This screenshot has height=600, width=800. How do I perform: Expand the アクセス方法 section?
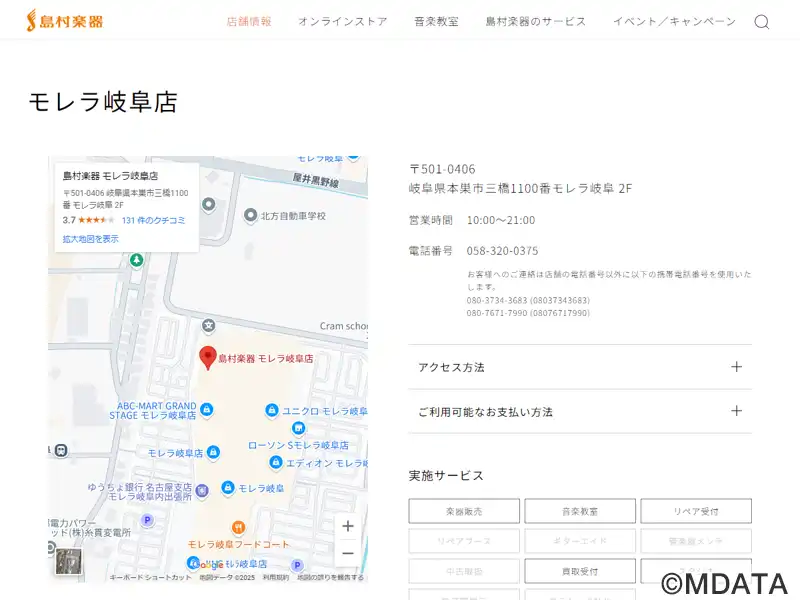point(580,367)
